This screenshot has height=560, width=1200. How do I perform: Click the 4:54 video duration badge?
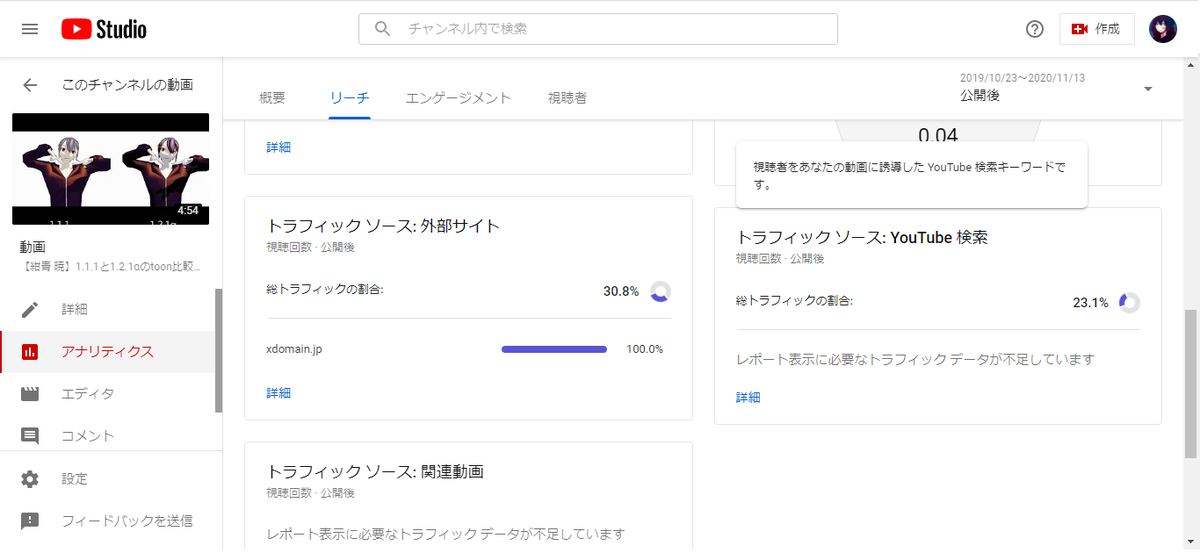coord(187,211)
